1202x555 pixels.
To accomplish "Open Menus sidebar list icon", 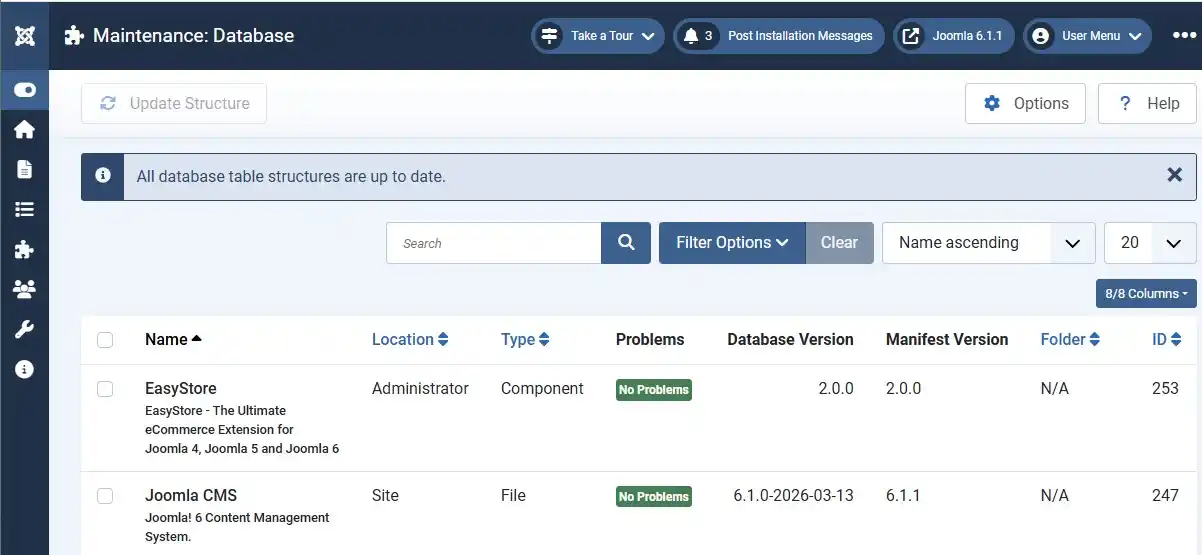I will (x=24, y=209).
